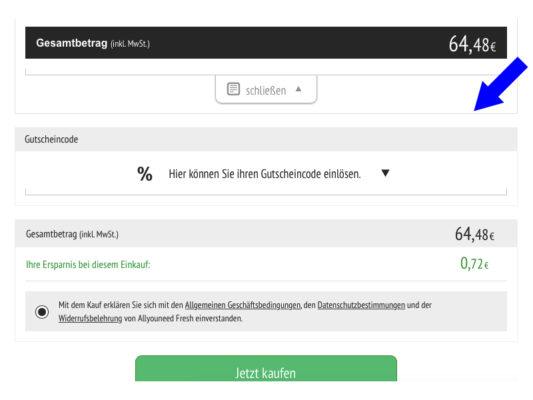Open the Widerrufsbelehrung link

pos(90,318)
